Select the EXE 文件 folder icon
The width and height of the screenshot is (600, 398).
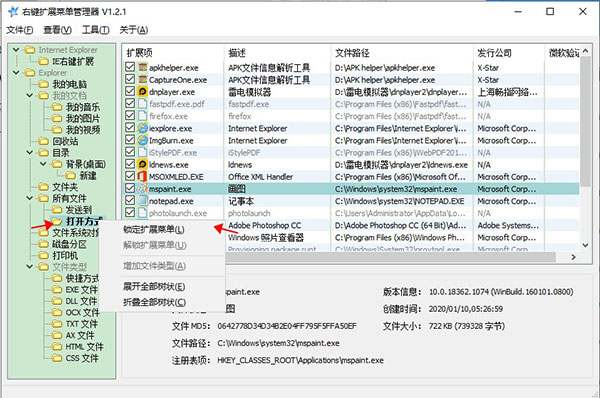(57, 290)
